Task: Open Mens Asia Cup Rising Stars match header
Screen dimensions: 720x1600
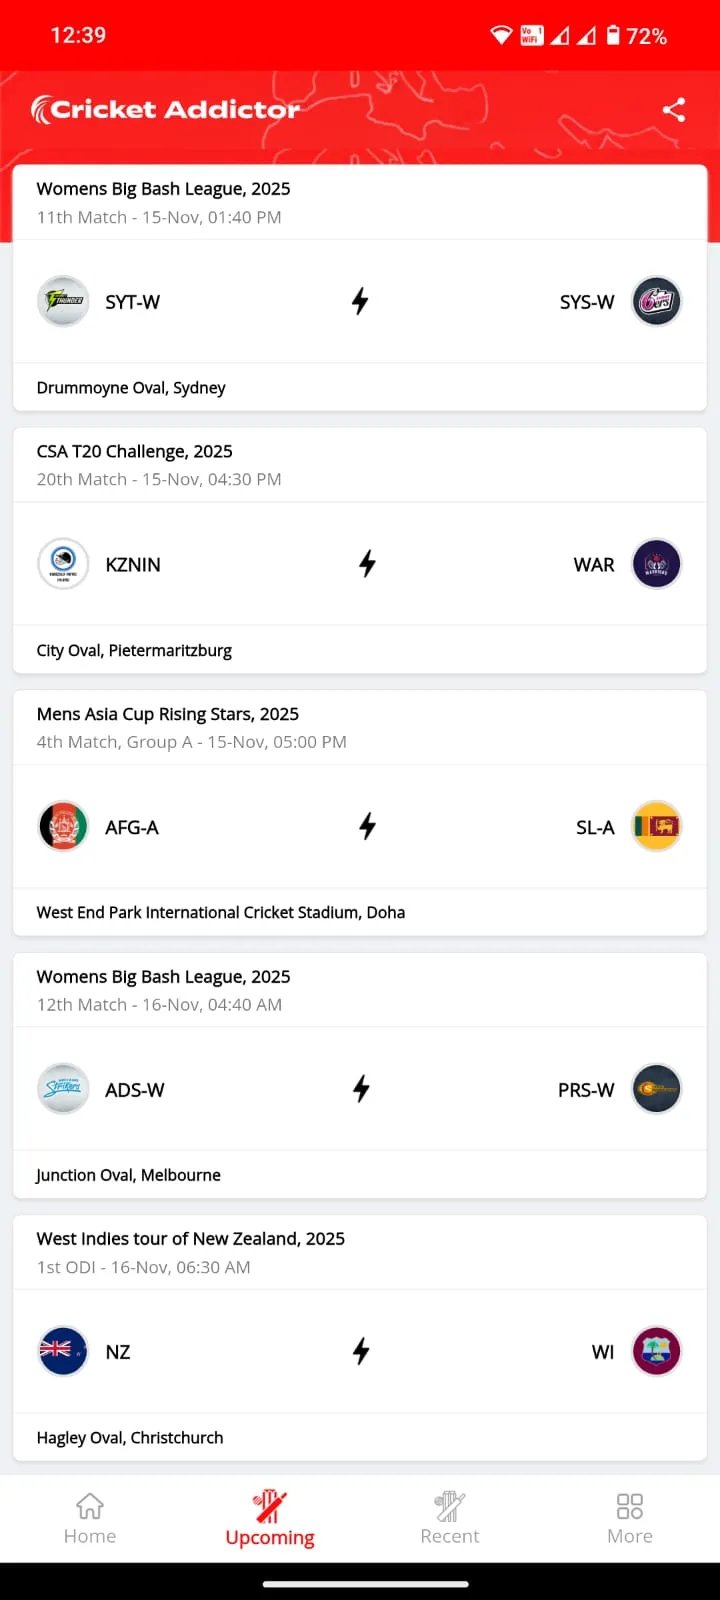Action: coord(192,727)
